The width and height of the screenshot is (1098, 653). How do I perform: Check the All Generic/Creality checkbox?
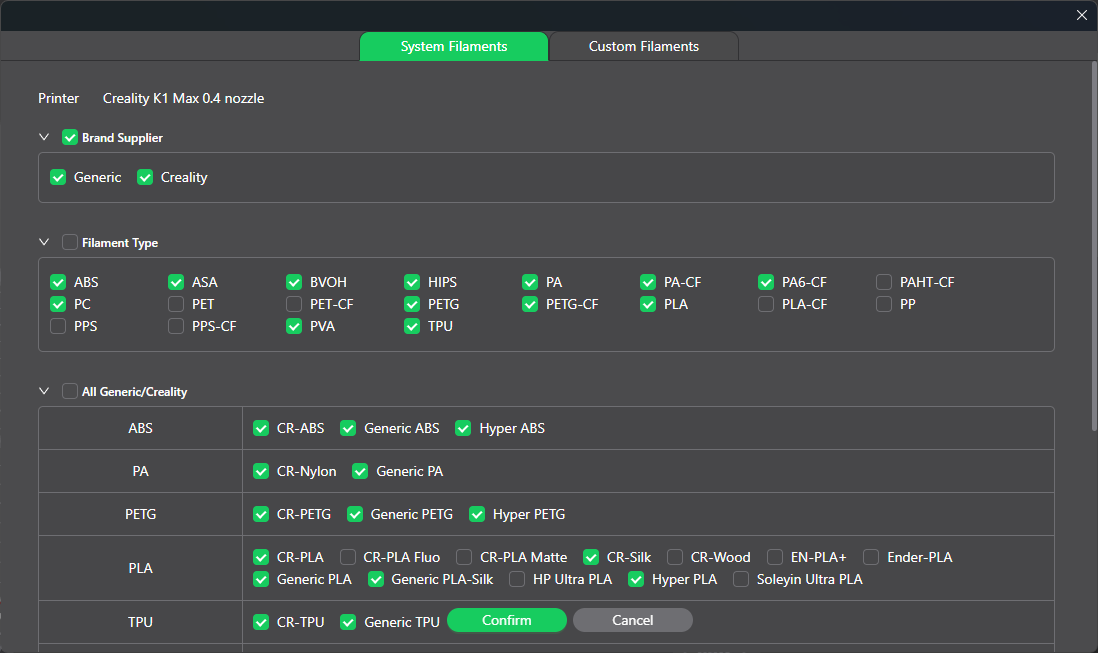click(70, 391)
